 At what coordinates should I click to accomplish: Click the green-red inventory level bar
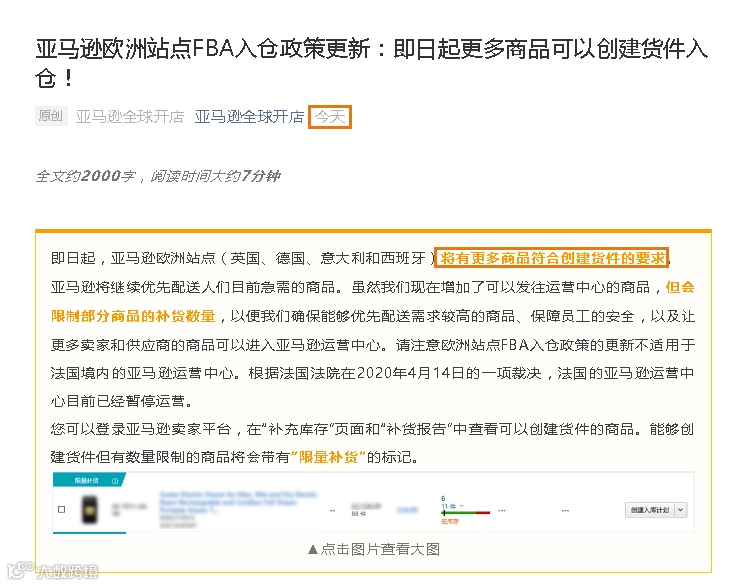point(466,513)
